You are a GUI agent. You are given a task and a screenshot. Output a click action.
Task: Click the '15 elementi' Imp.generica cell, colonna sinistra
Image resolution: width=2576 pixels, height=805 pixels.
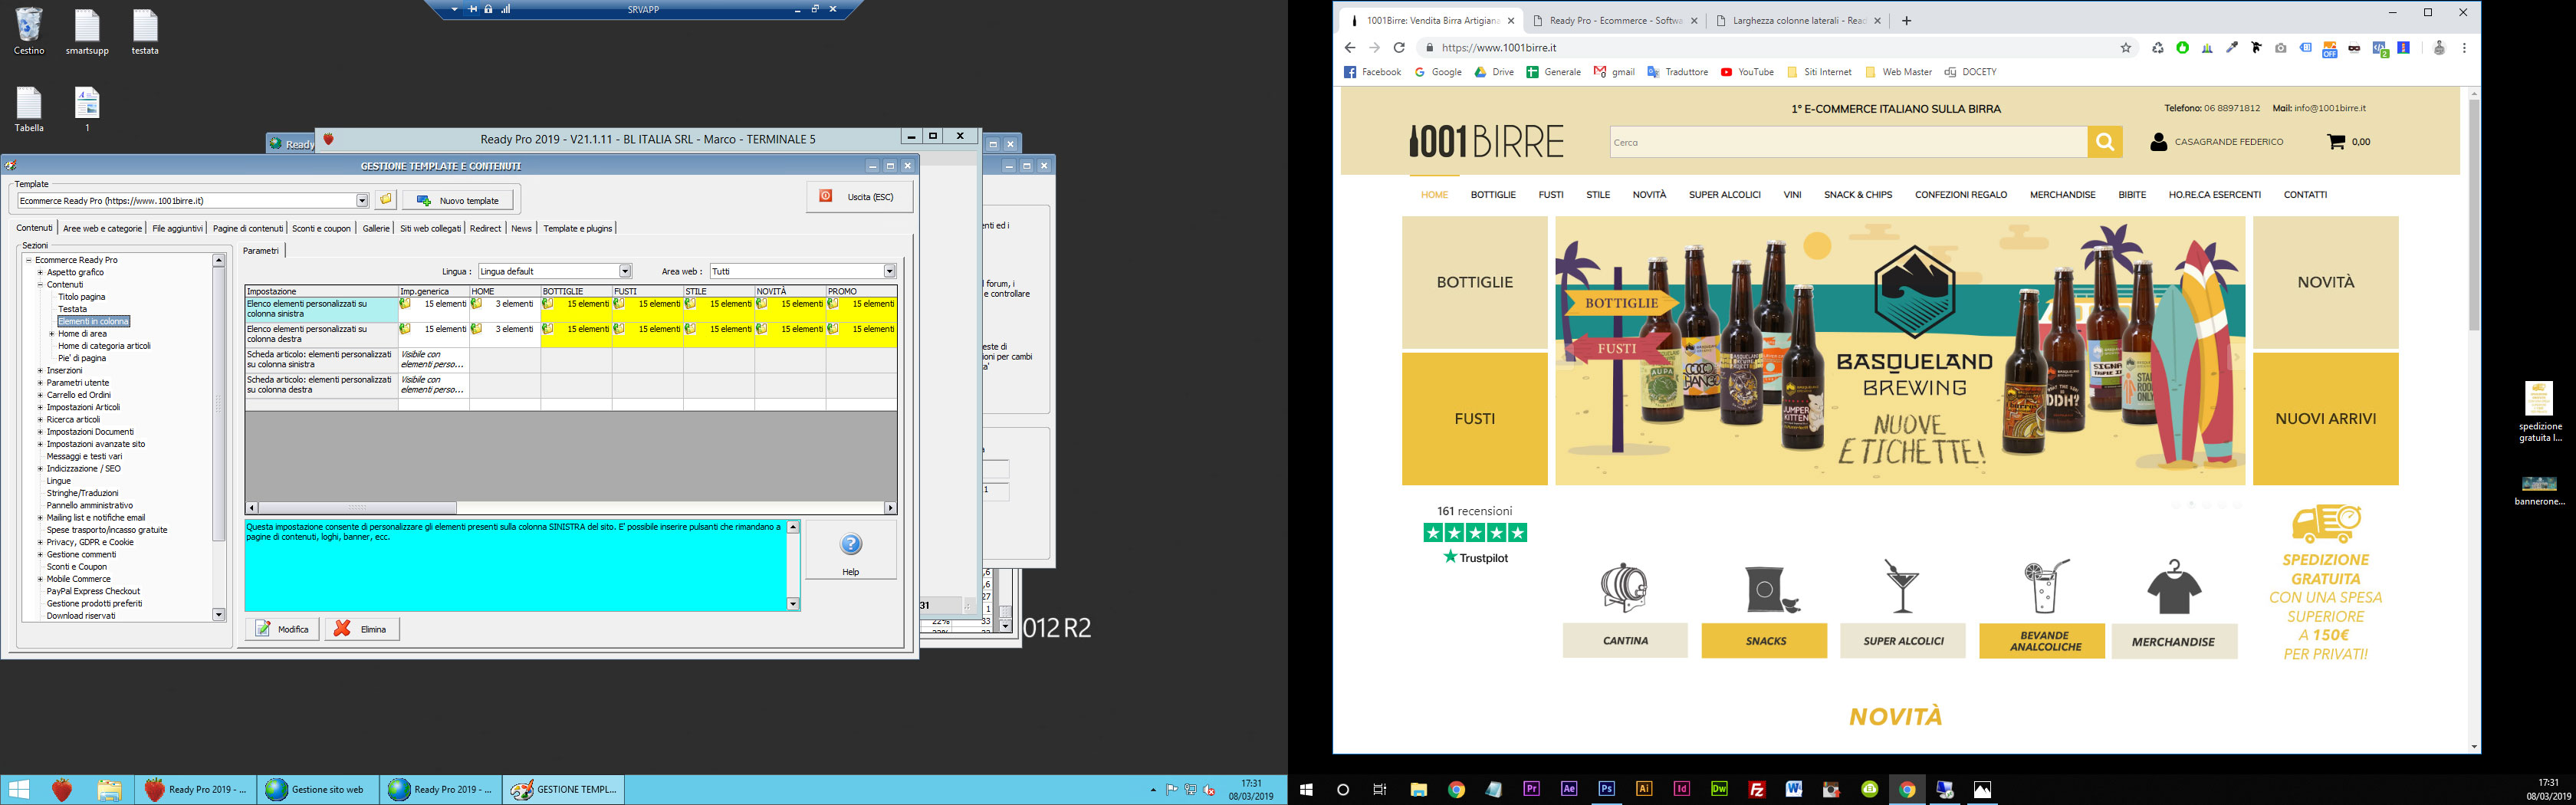click(x=434, y=309)
